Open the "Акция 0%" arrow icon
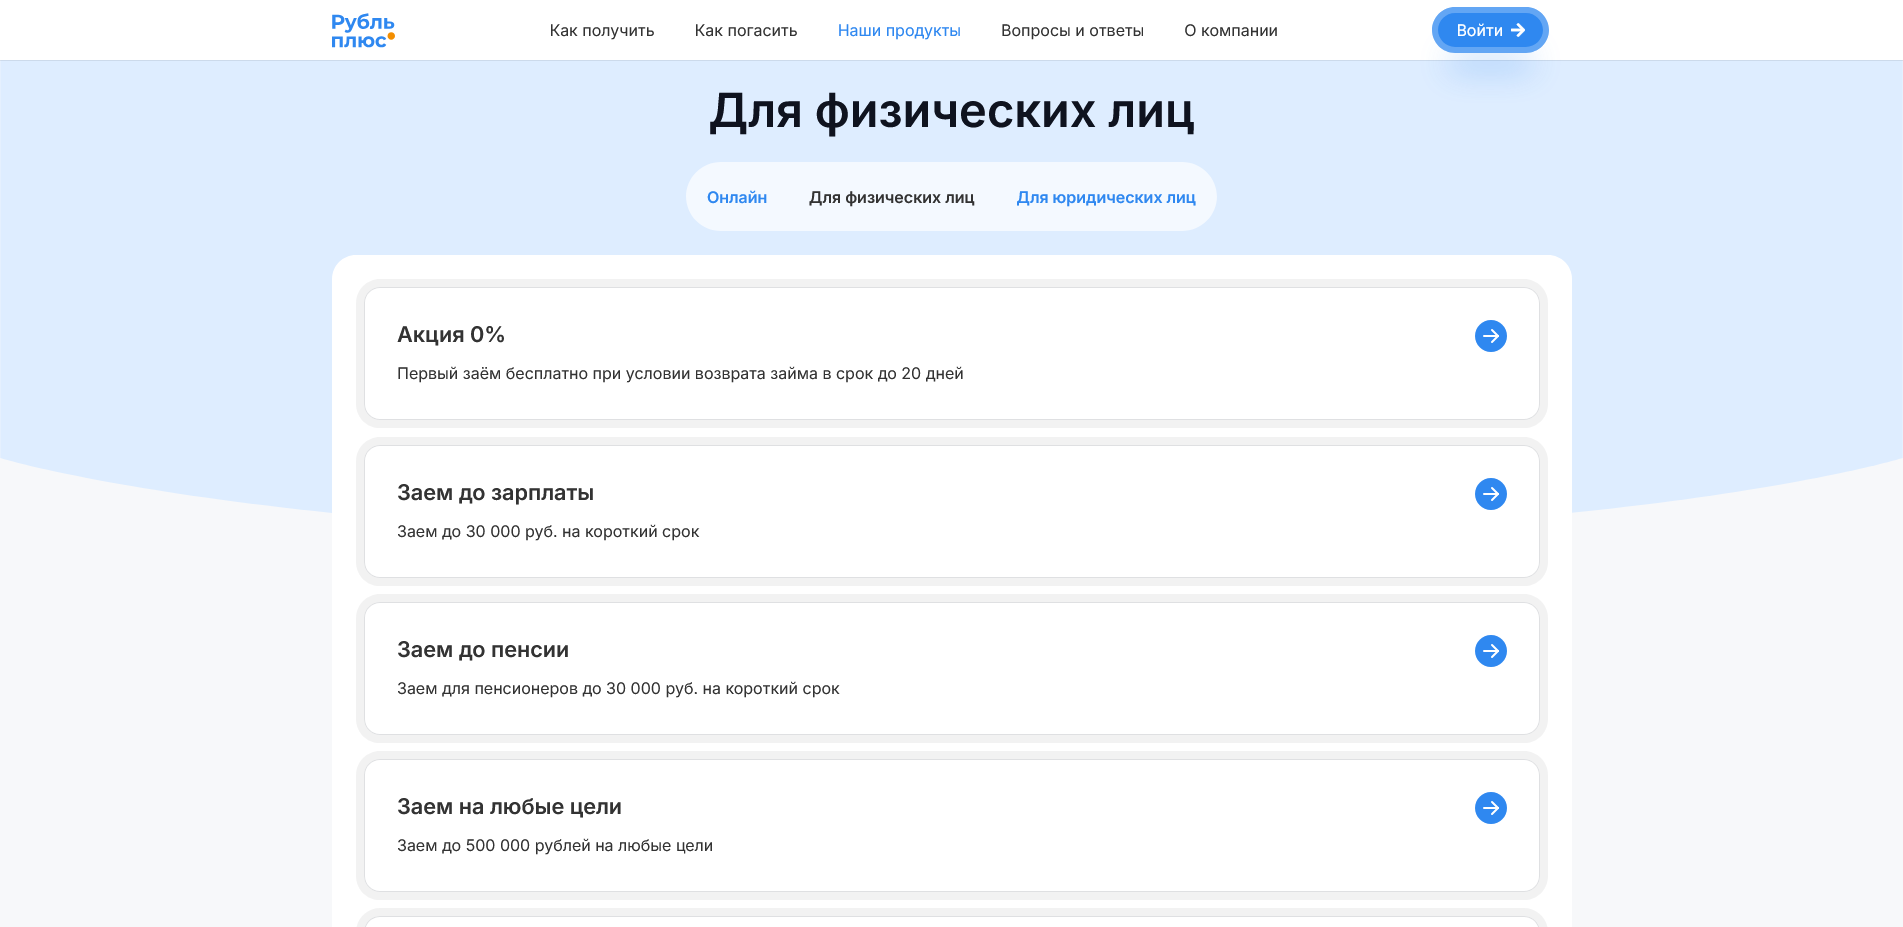This screenshot has width=1903, height=927. point(1490,336)
